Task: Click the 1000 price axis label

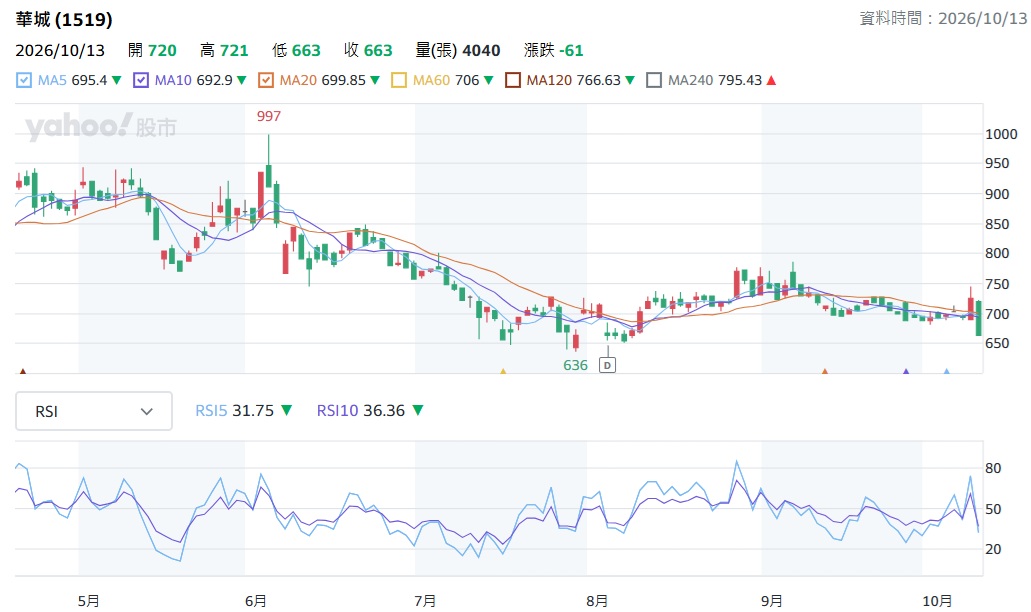Action: 1001,134
